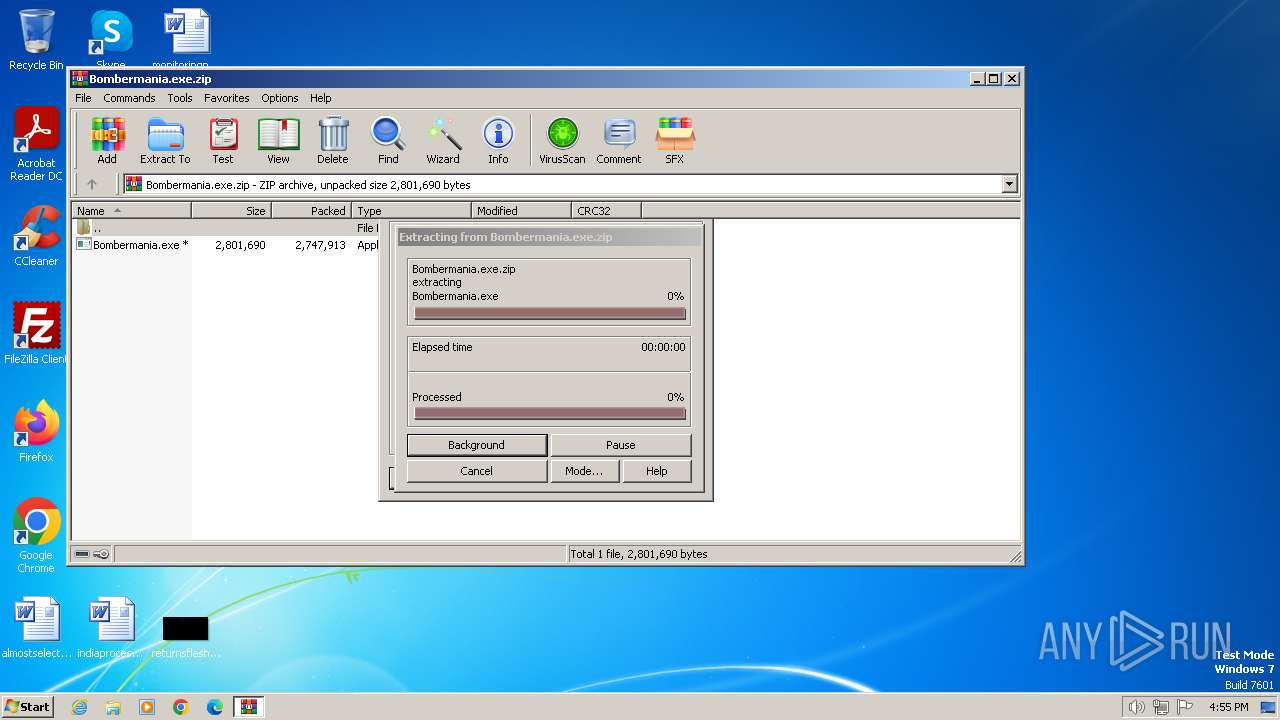Image resolution: width=1280 pixels, height=720 pixels.
Task: Open the Help menu
Action: [x=320, y=98]
